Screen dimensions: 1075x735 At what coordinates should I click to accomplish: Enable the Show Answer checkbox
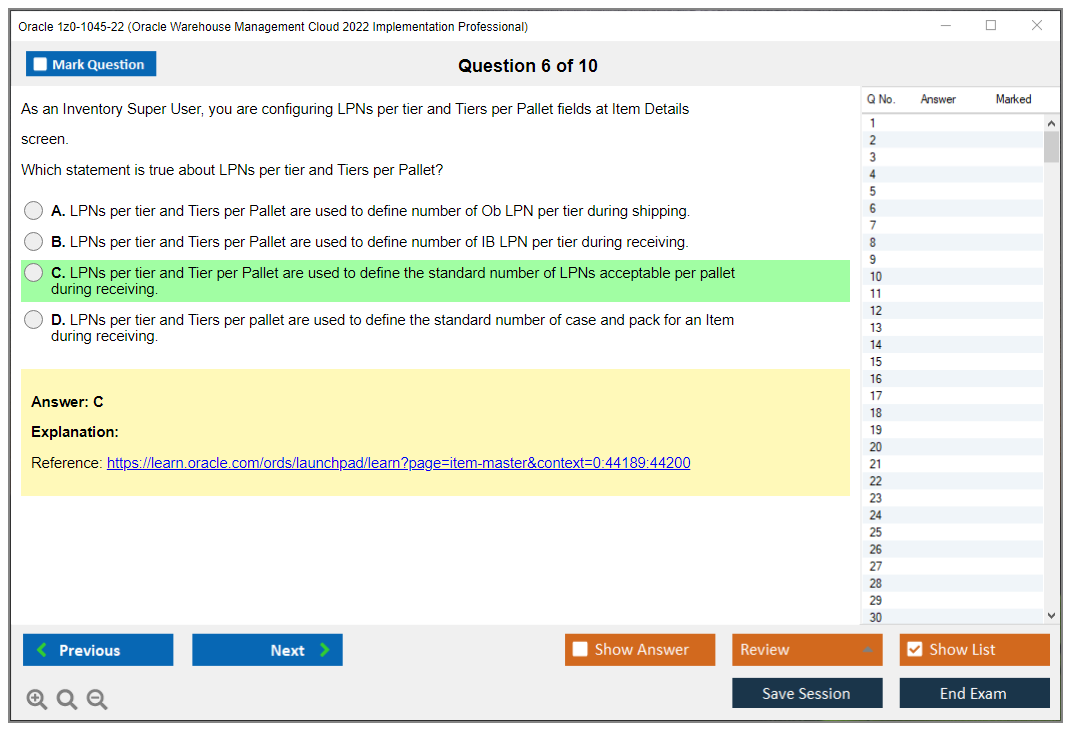point(580,649)
